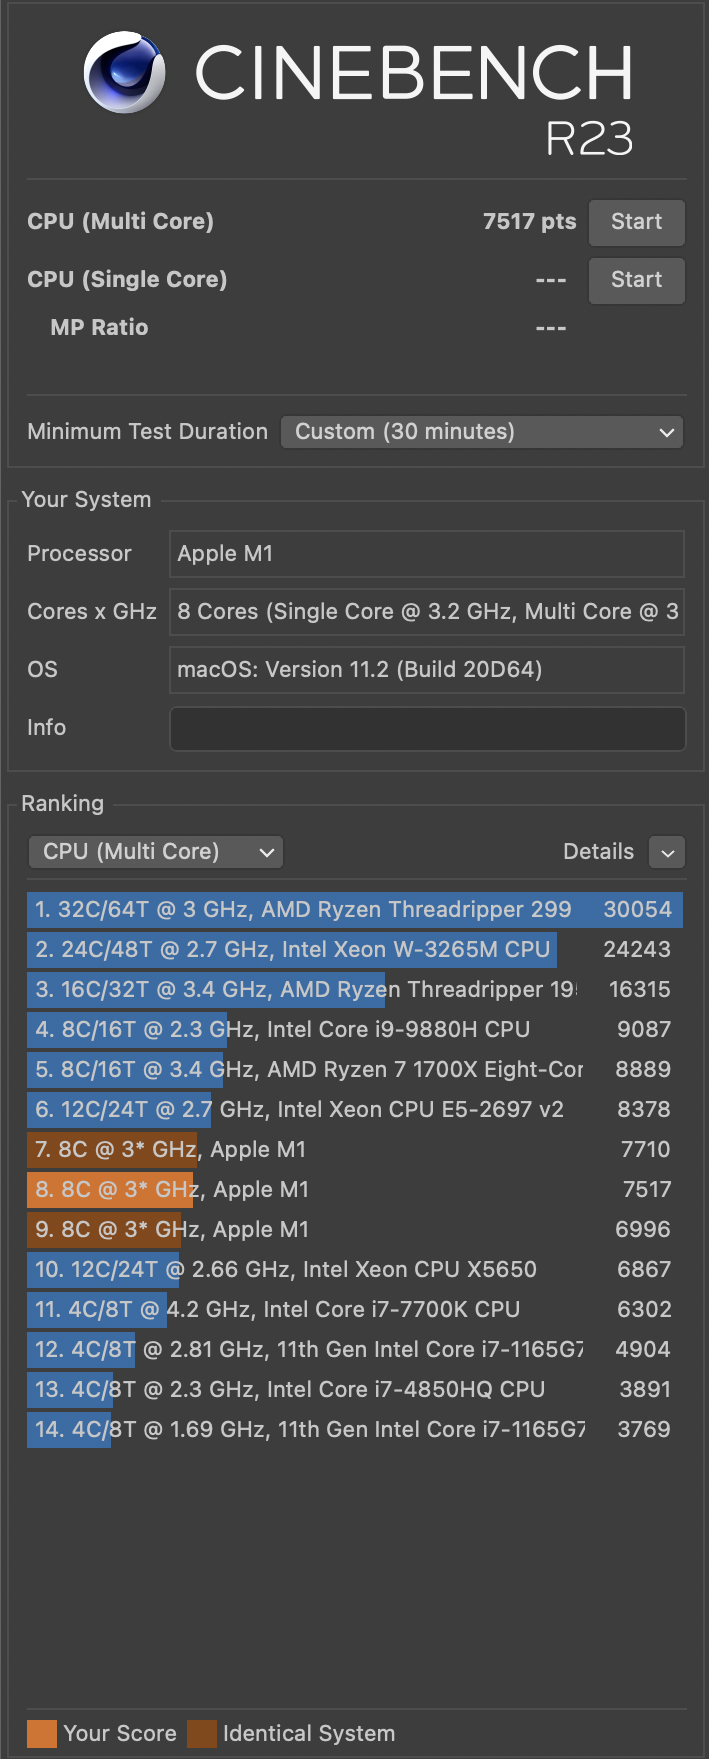709x1759 pixels.
Task: Start the CPU Single Core test
Action: pyautogui.click(x=636, y=280)
